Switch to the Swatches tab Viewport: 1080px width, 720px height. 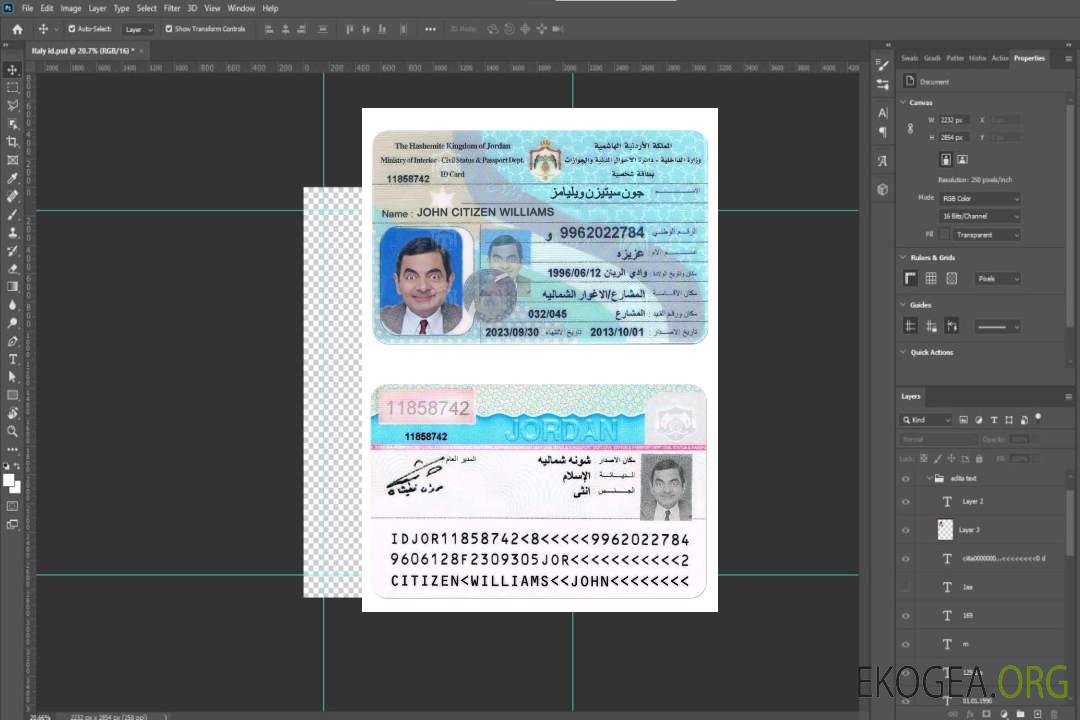click(909, 58)
